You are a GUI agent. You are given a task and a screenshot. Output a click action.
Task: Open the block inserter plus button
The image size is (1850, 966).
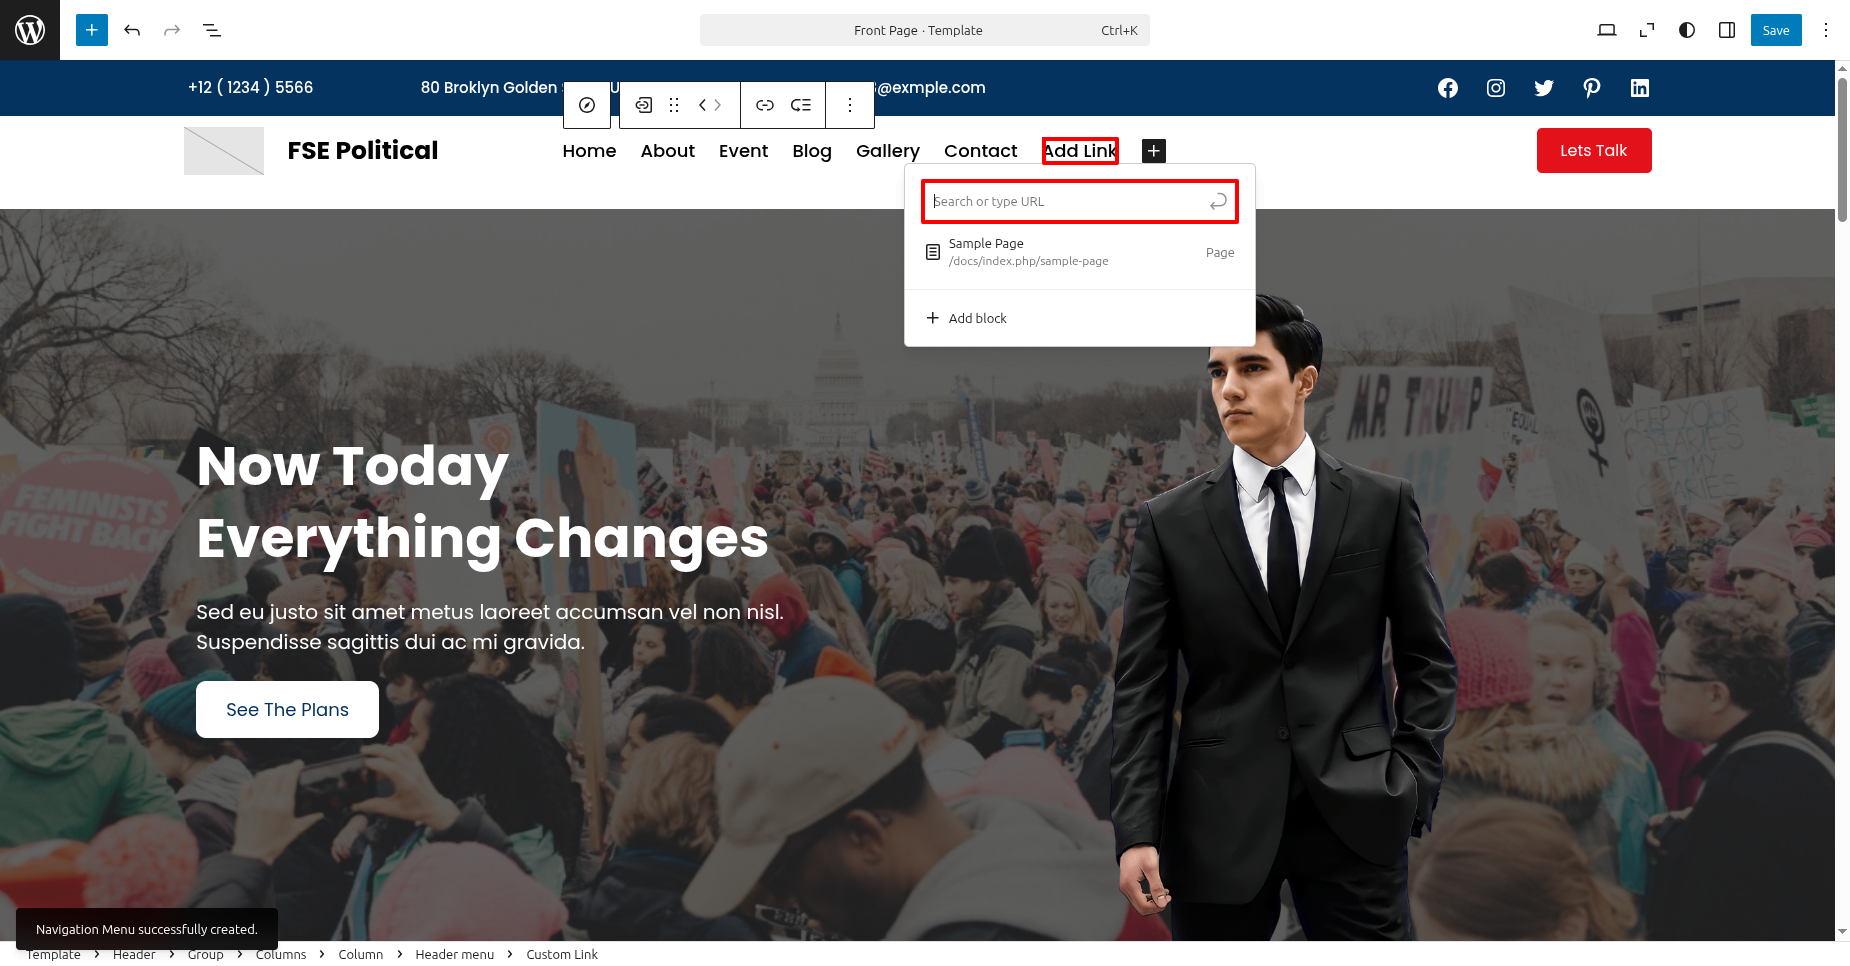91,30
